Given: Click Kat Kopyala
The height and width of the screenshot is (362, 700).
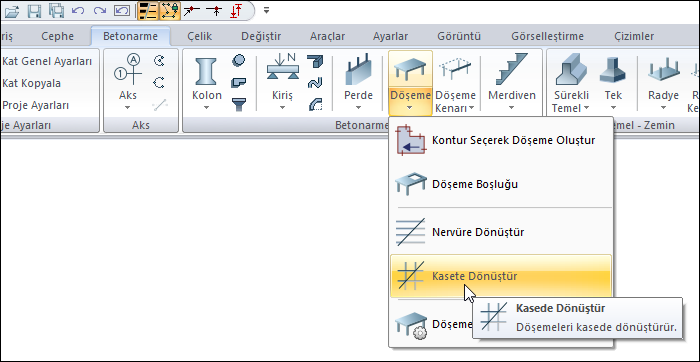Looking at the screenshot, I should [32, 83].
